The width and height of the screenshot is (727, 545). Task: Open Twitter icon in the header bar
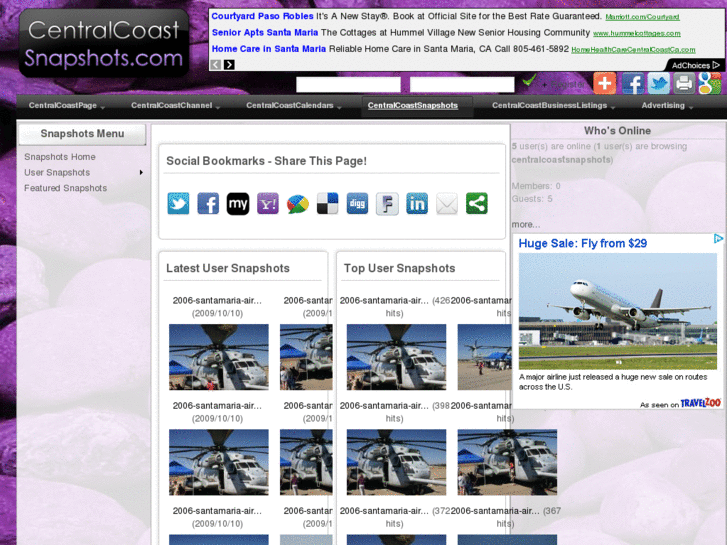(658, 83)
